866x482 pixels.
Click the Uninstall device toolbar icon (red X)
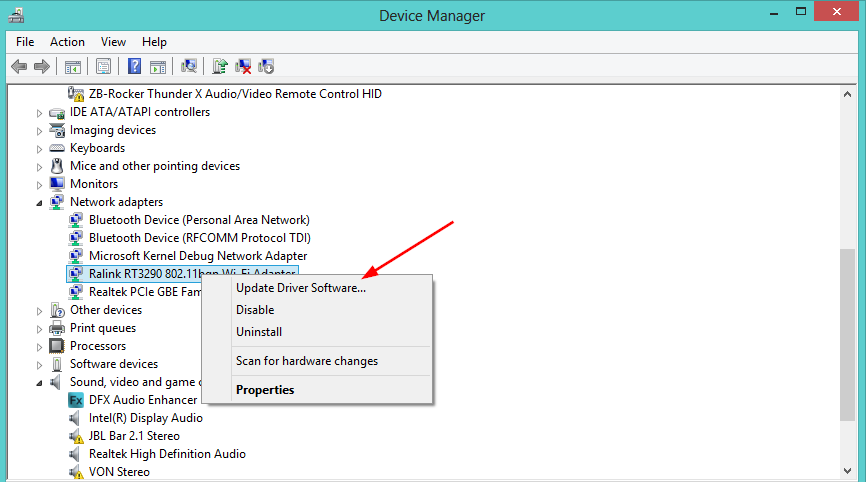pos(243,67)
